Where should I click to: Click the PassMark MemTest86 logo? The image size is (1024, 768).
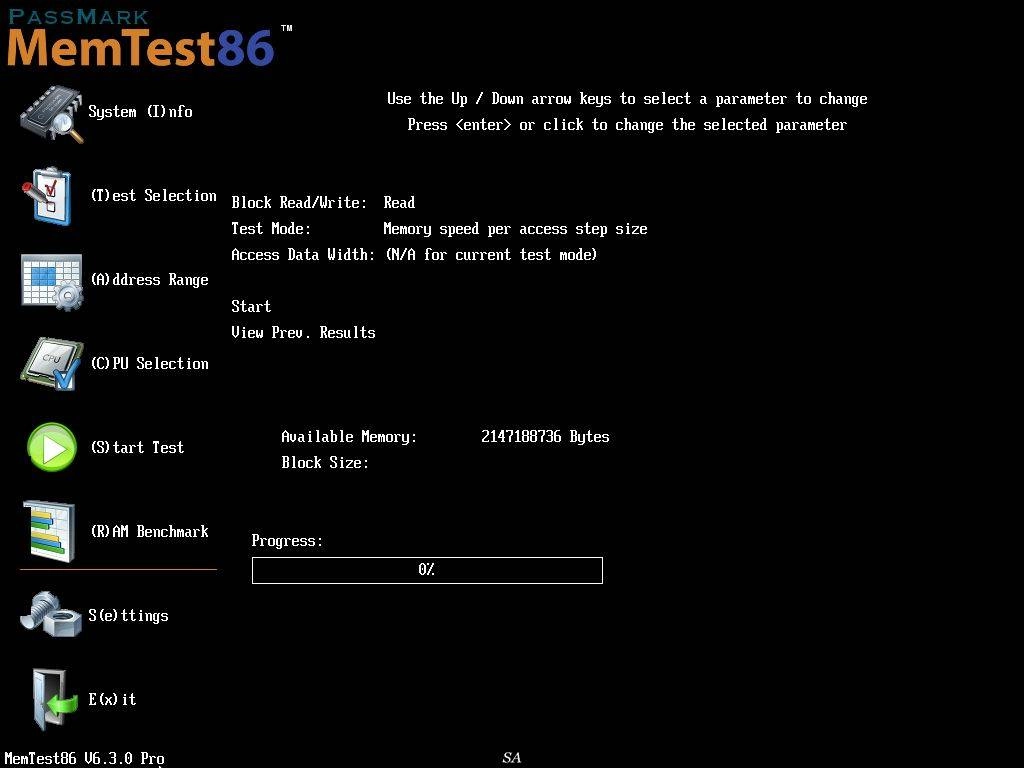[150, 38]
